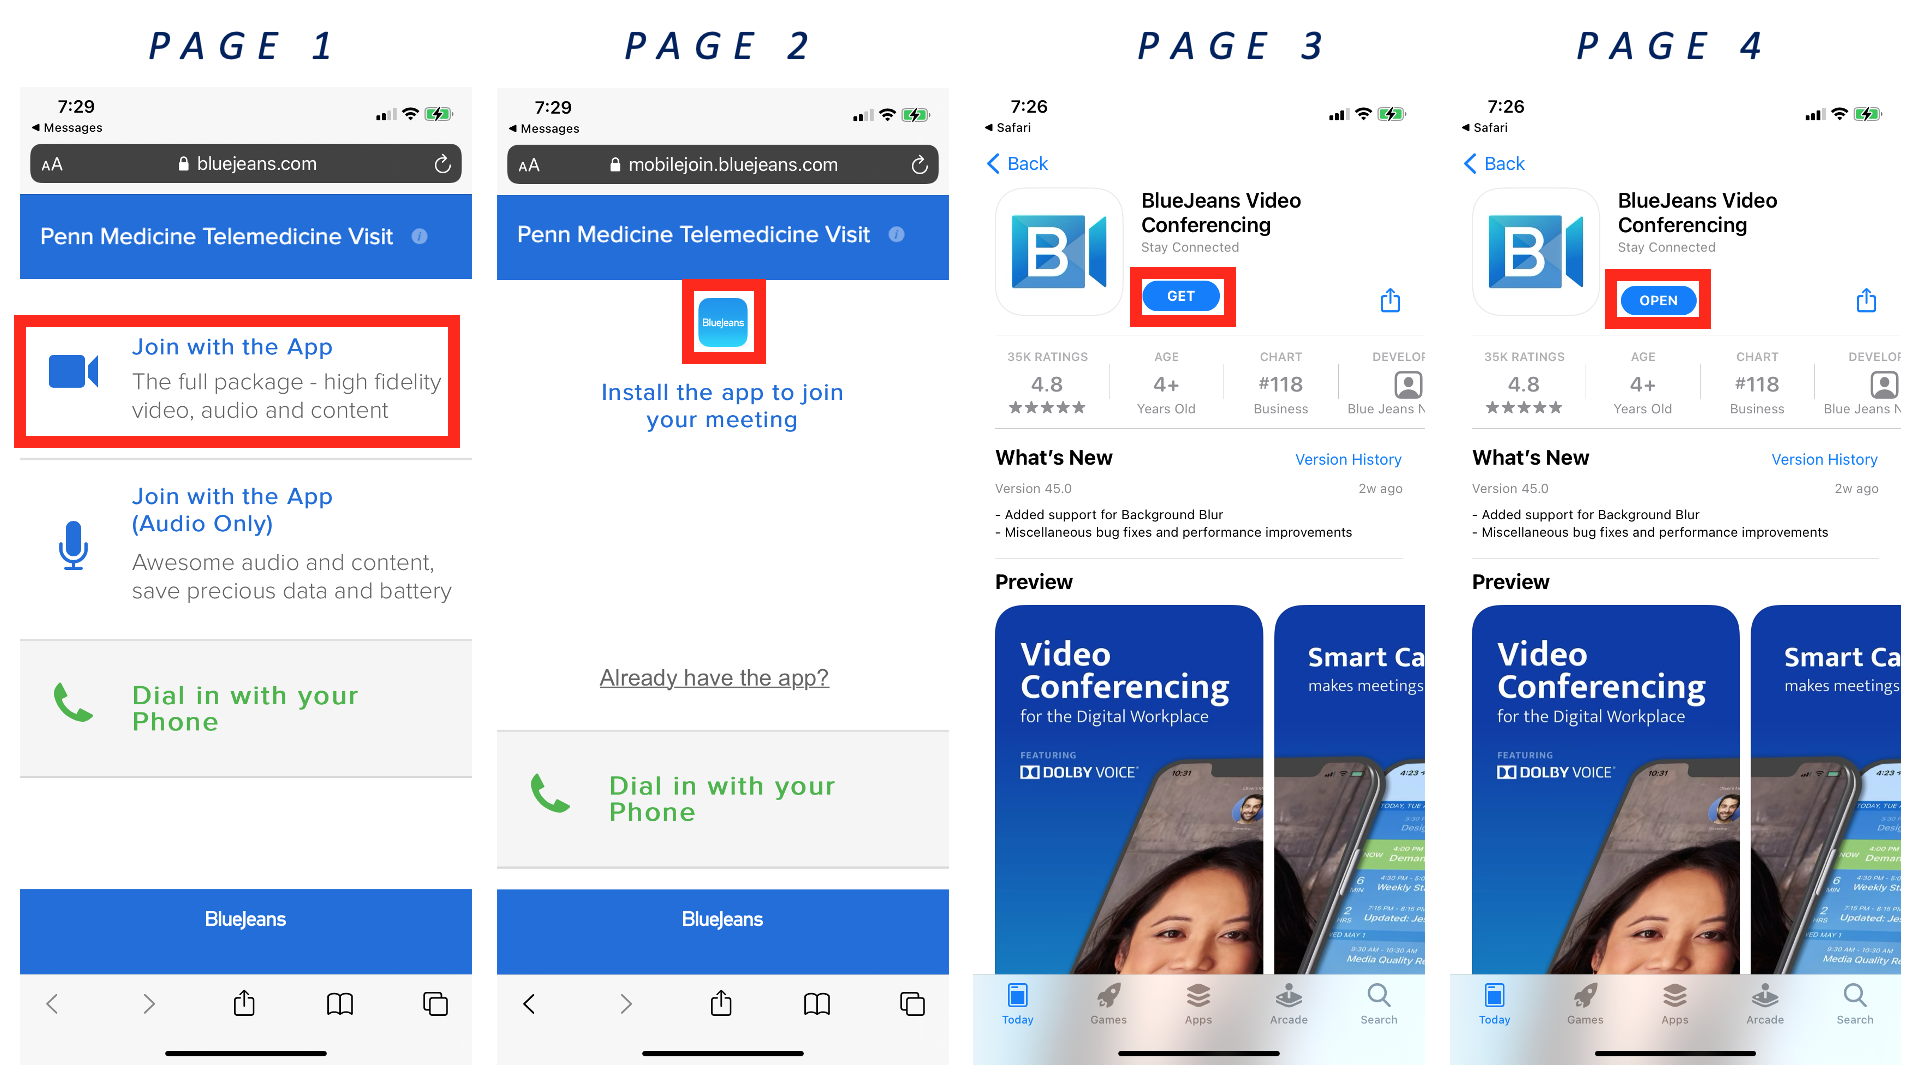The image size is (1922, 1080).
Task: Tap the phone icon next to Dial in option Page 2
Action: point(549,795)
